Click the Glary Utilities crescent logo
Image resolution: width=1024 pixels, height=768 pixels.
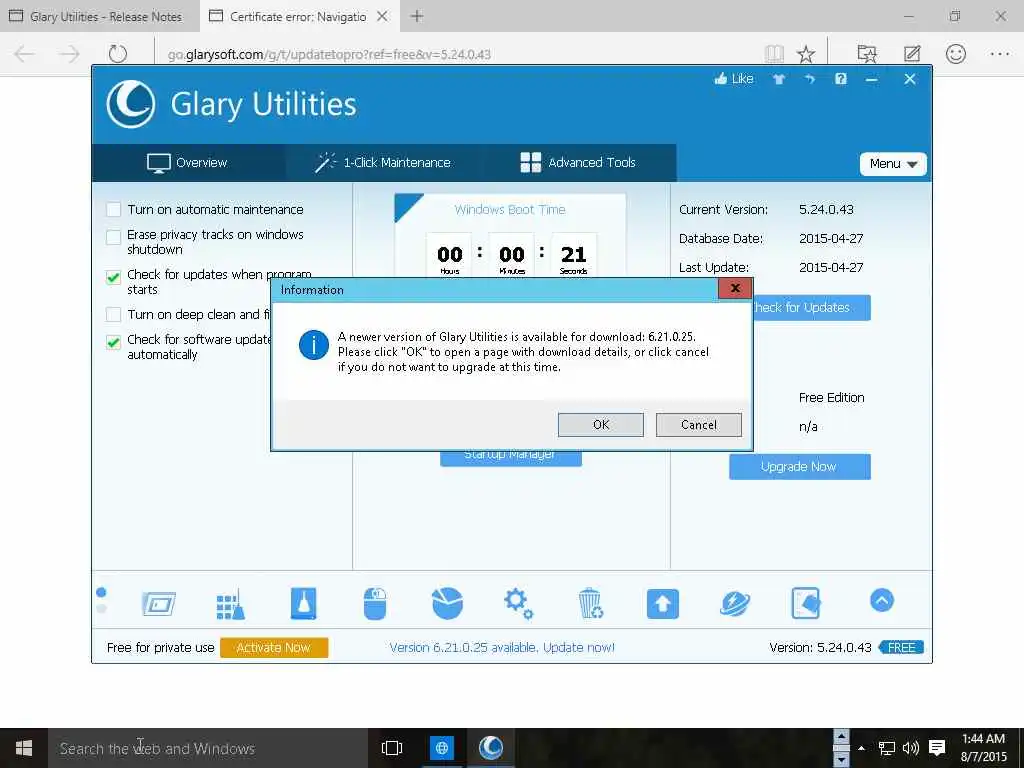pos(131,104)
